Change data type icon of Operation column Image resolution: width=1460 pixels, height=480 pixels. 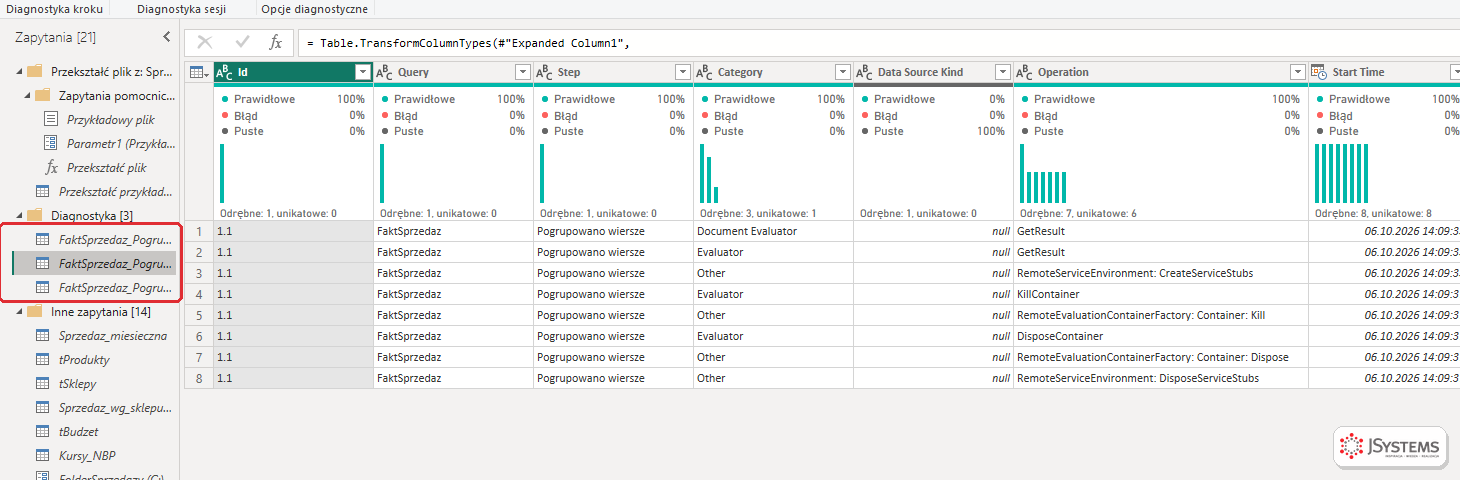click(x=1025, y=72)
